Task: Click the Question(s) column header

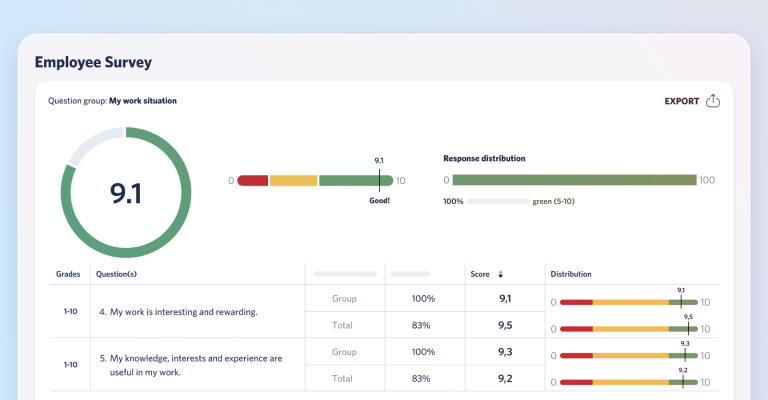Action: pyautogui.click(x=116, y=274)
